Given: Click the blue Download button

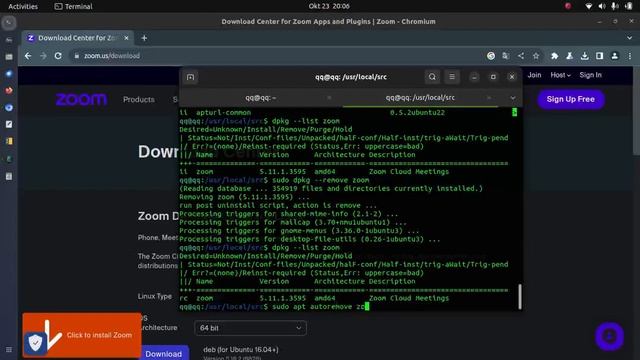Looking at the screenshot, I should click(x=164, y=353).
